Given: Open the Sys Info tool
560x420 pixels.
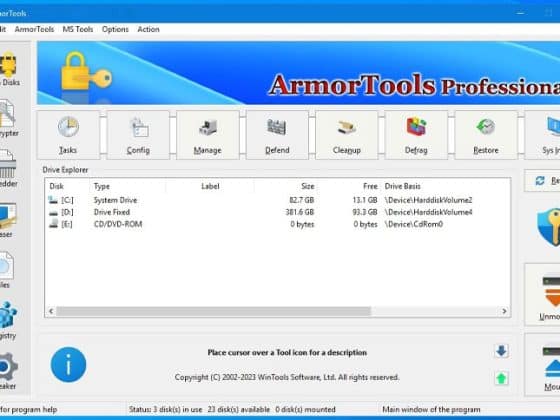Looking at the screenshot, I should pyautogui.click(x=543, y=135).
